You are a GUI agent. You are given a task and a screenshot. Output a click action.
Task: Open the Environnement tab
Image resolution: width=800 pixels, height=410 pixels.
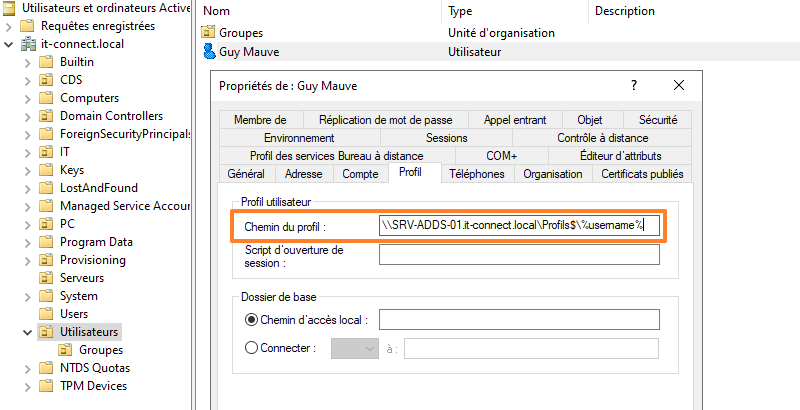[299, 138]
